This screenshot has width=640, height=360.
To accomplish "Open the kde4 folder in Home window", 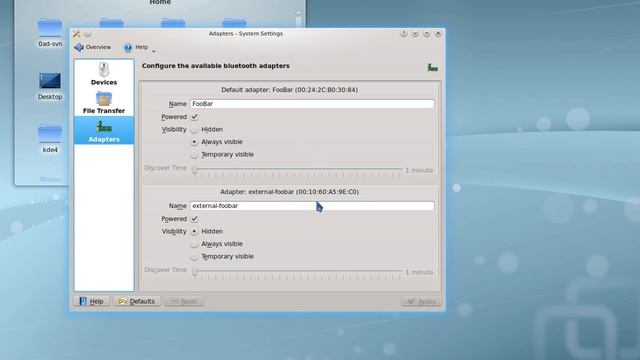I will (50, 139).
